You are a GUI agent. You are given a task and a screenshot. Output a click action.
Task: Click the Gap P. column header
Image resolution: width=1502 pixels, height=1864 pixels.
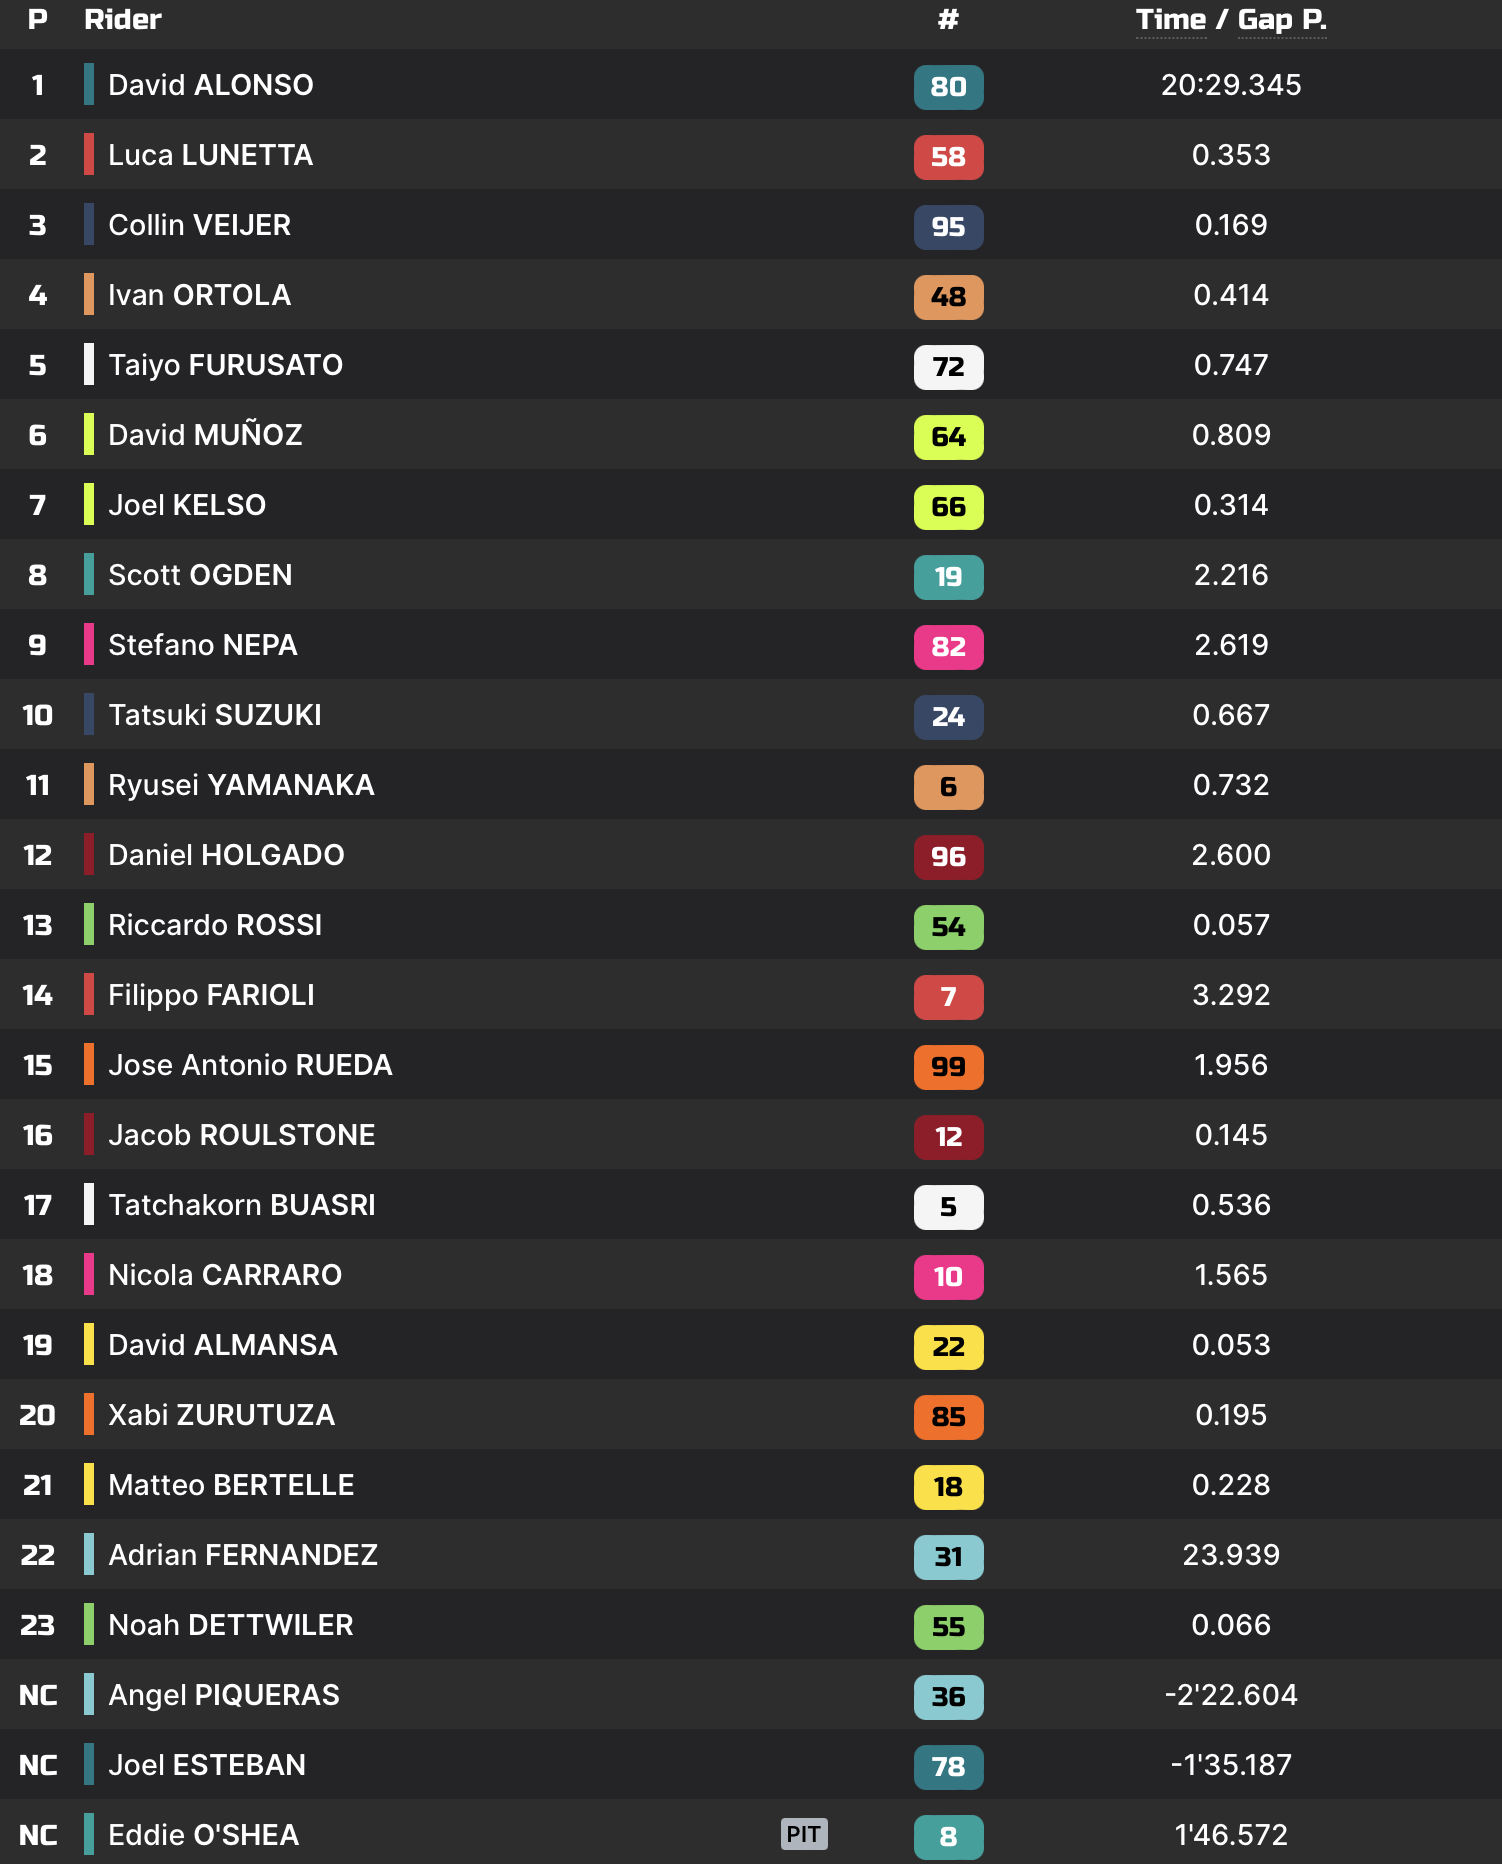tap(1282, 20)
